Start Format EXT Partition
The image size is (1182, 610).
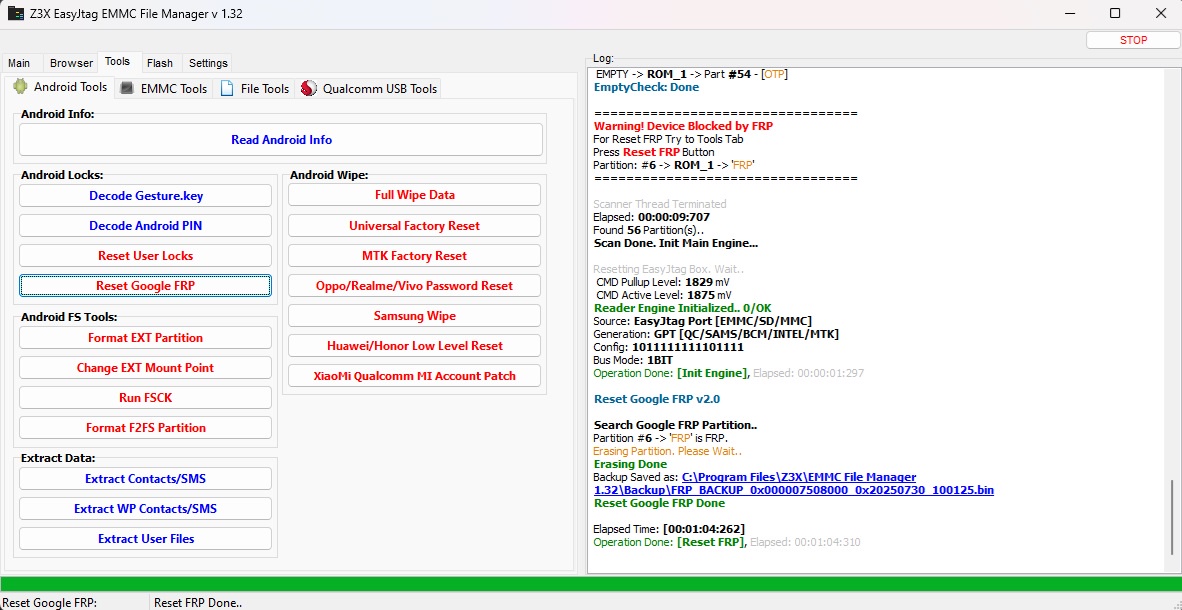145,338
